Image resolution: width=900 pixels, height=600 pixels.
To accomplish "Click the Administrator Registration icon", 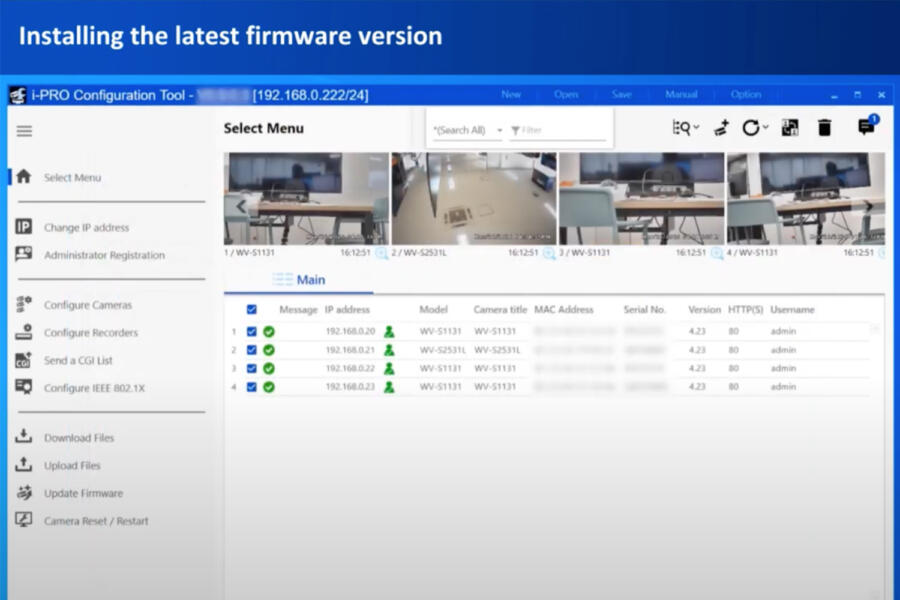I will [x=24, y=254].
